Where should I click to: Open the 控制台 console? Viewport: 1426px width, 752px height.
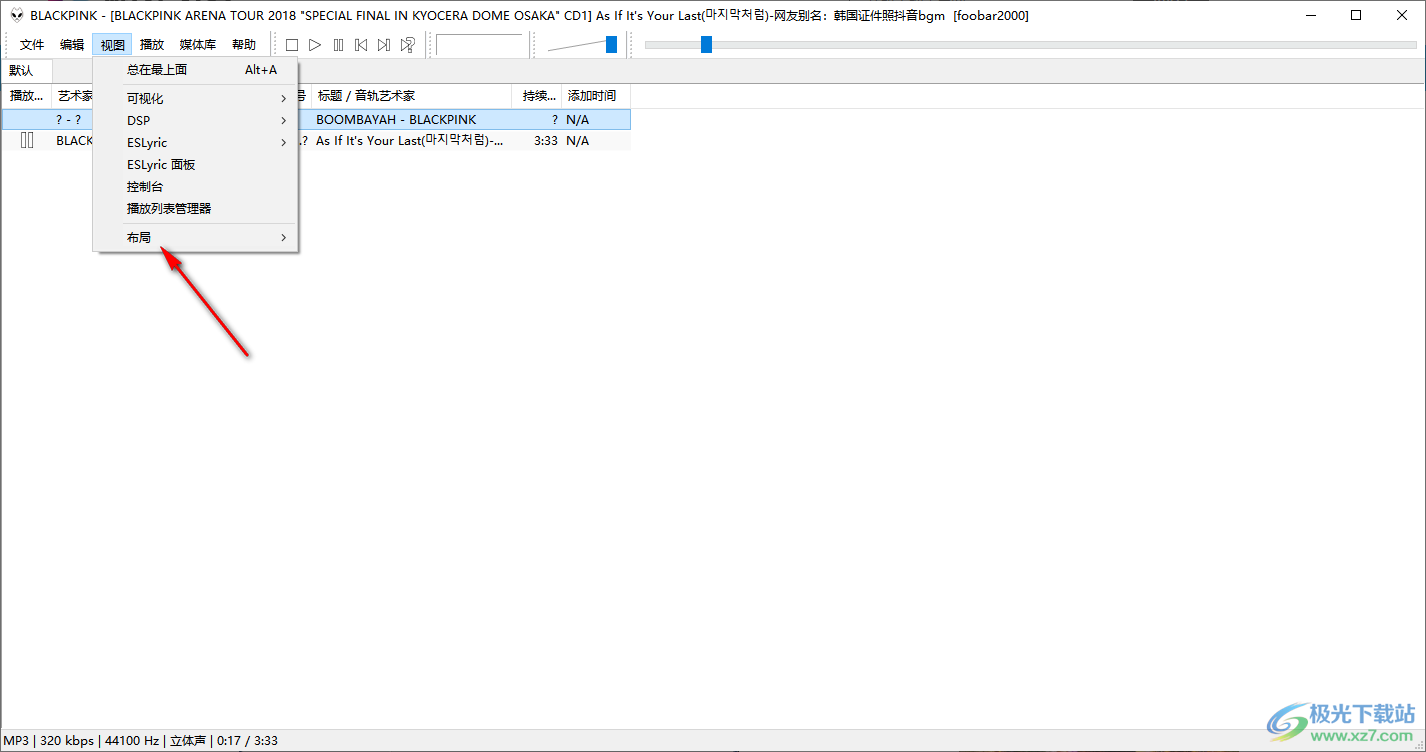(196, 187)
